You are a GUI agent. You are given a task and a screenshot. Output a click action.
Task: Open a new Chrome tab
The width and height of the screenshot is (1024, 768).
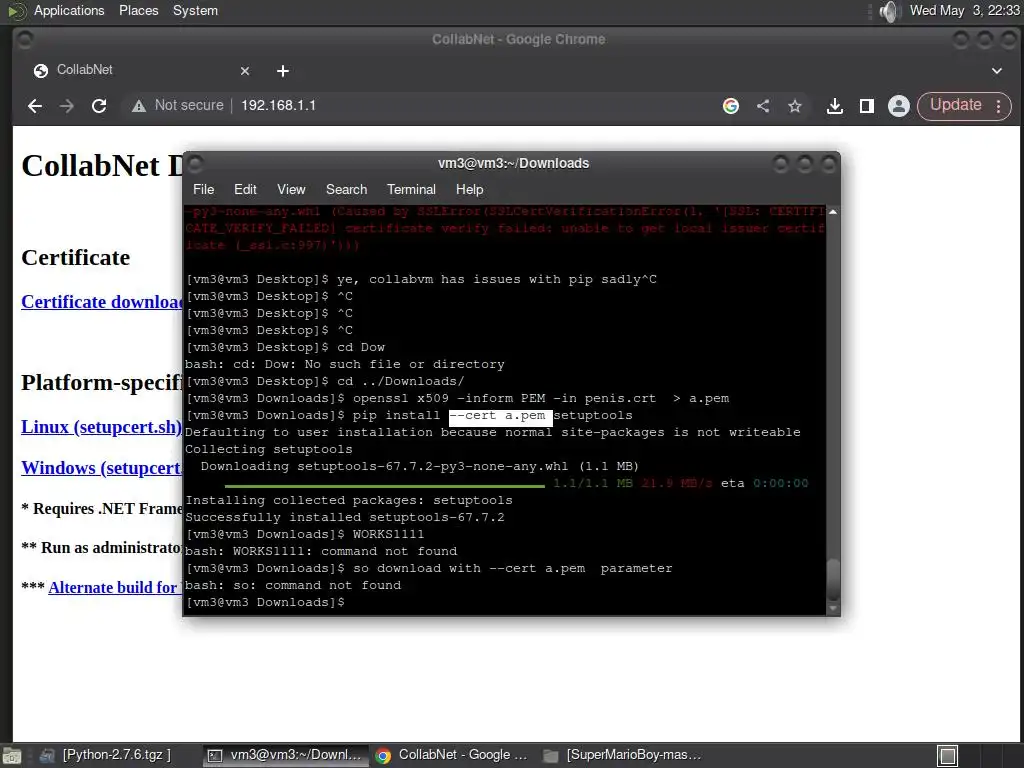click(x=283, y=71)
